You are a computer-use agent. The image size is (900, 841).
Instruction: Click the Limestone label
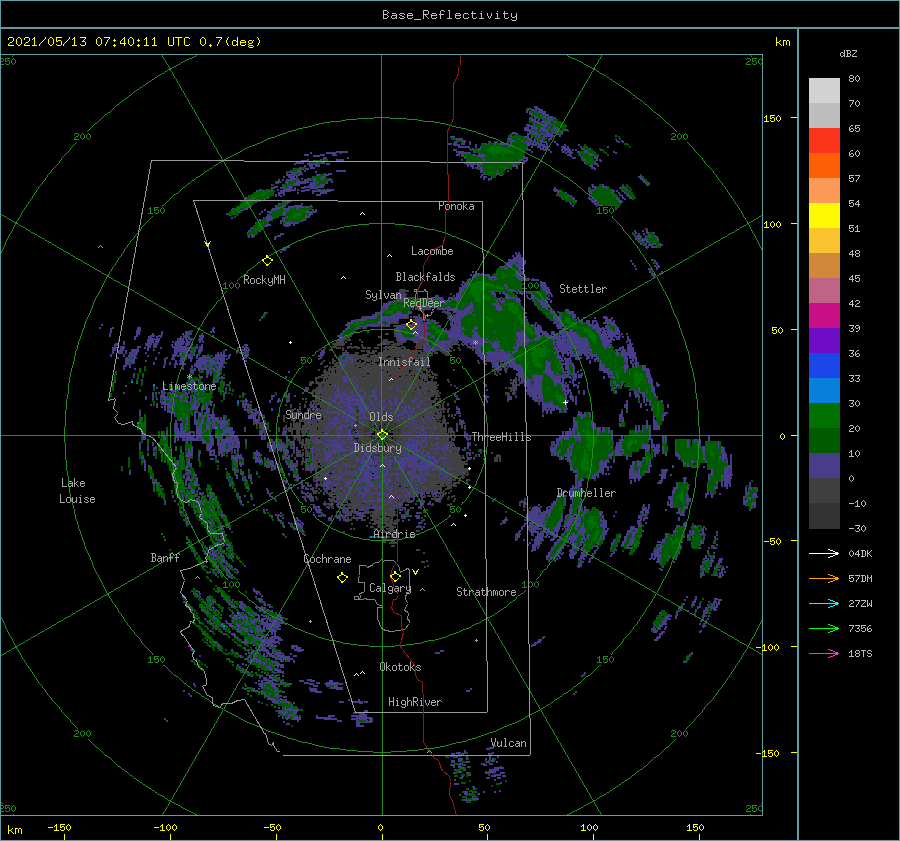[189, 386]
